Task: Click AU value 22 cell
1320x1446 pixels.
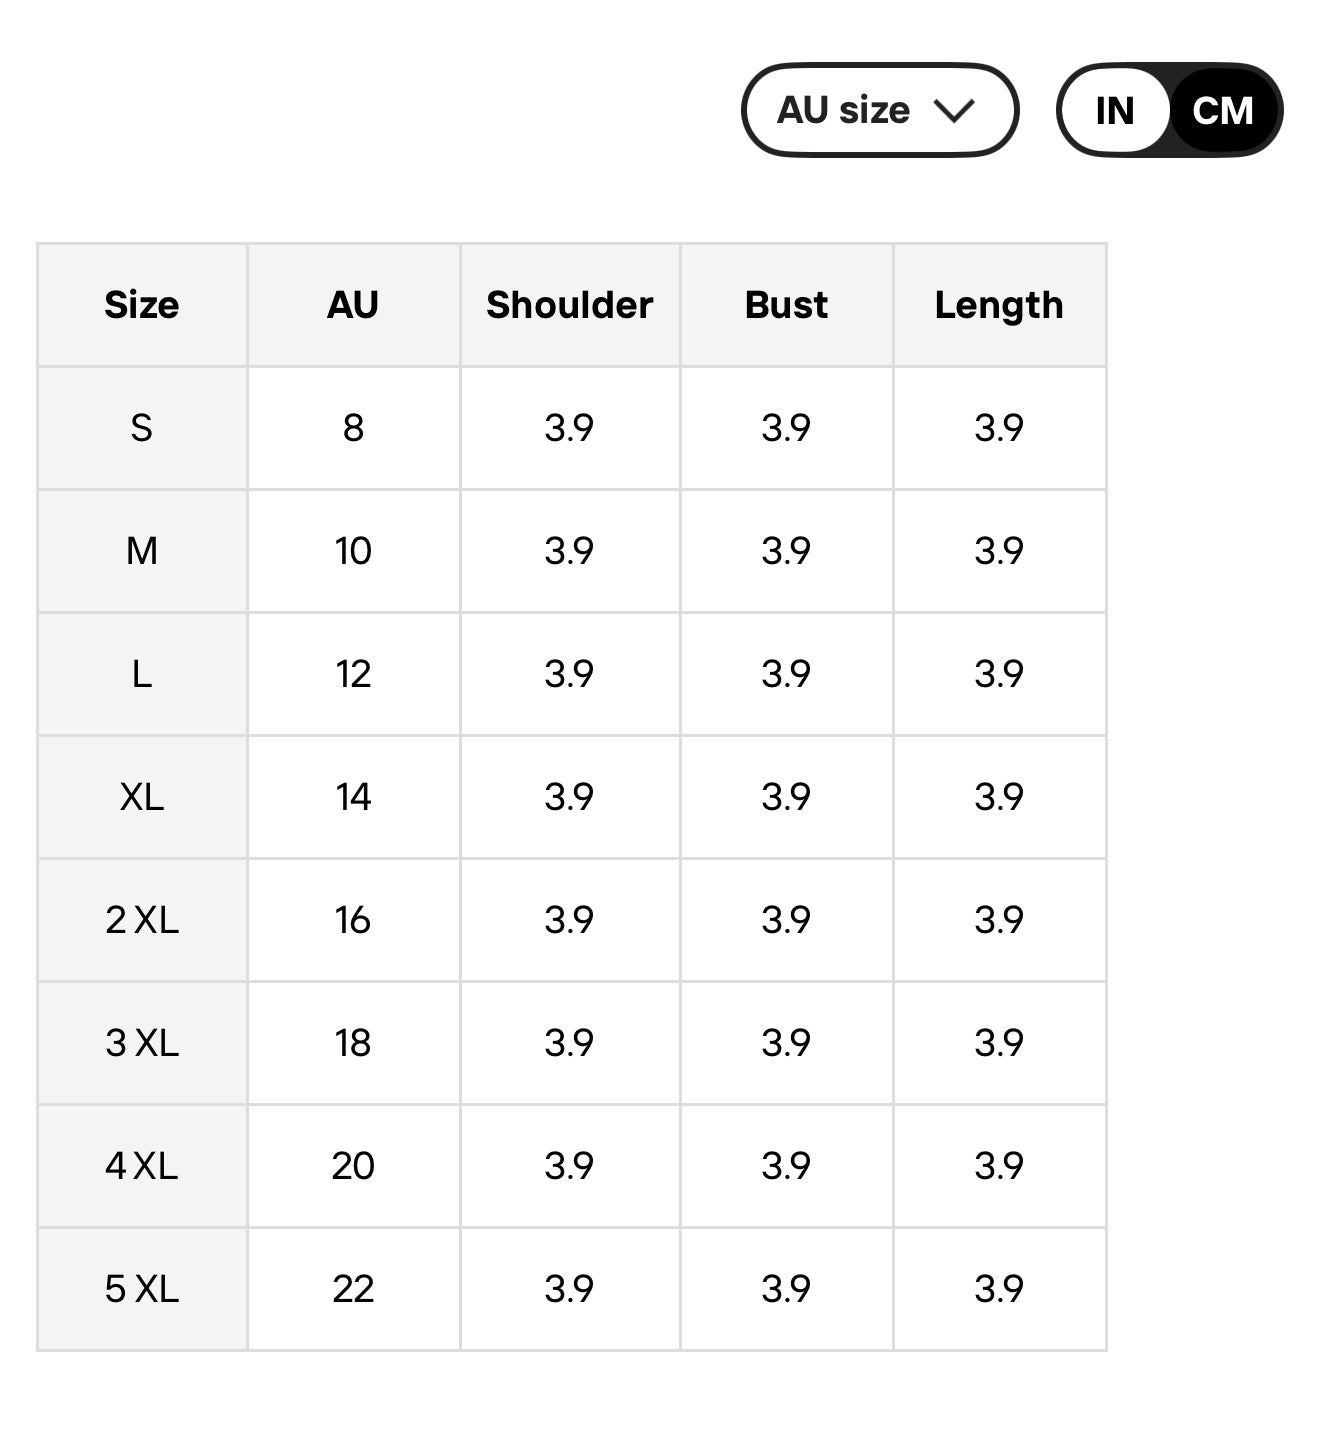Action: pos(353,1289)
